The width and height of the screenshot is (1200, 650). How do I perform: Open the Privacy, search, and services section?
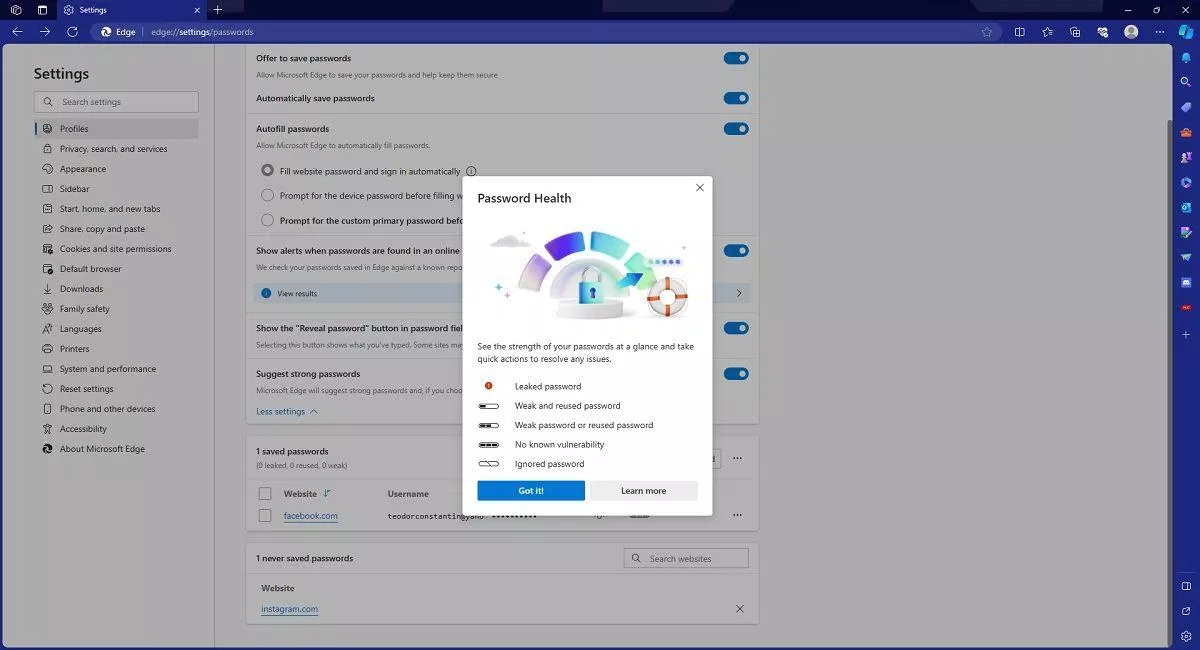[x=115, y=148]
